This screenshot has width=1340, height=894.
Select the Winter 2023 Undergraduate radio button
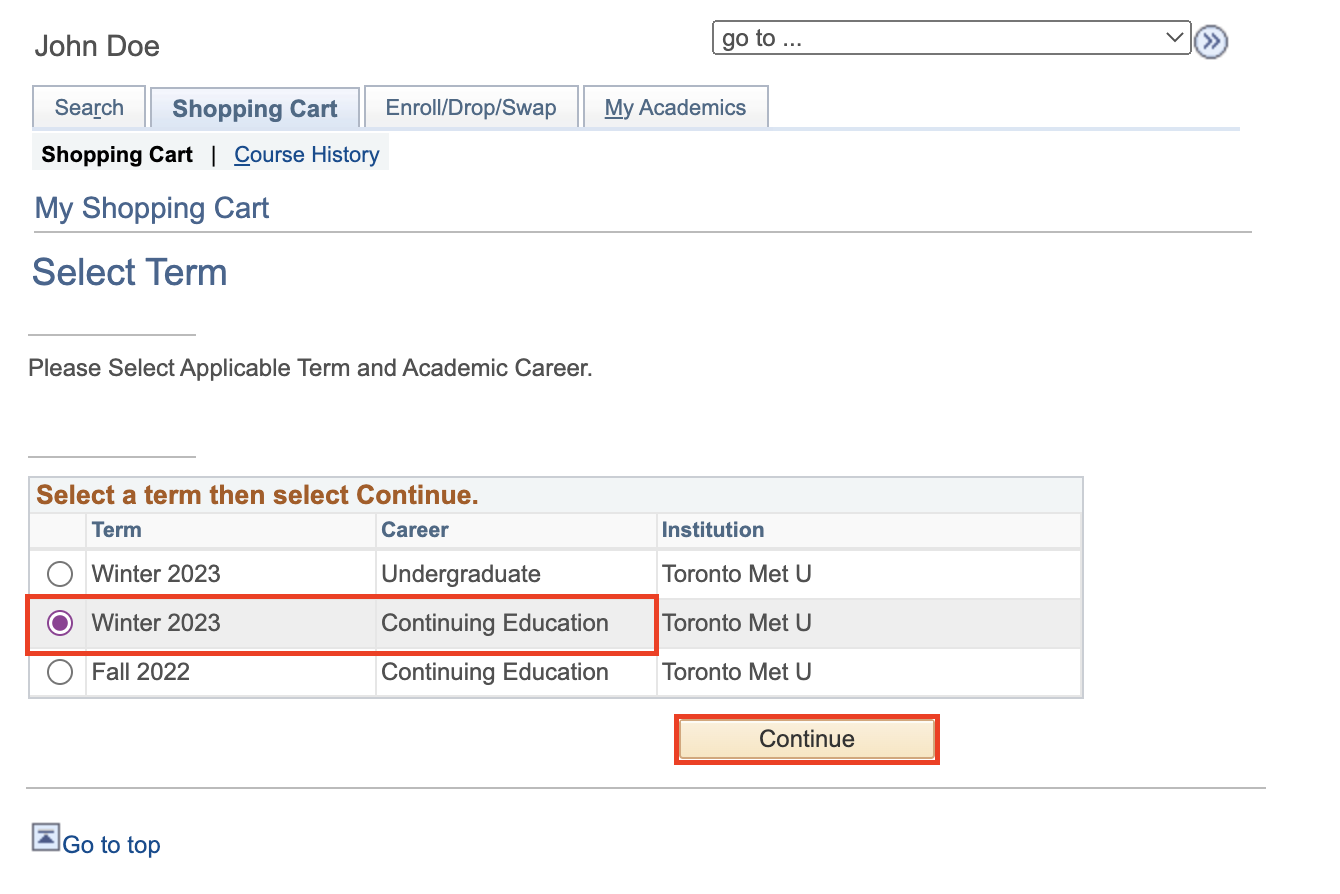(60, 574)
